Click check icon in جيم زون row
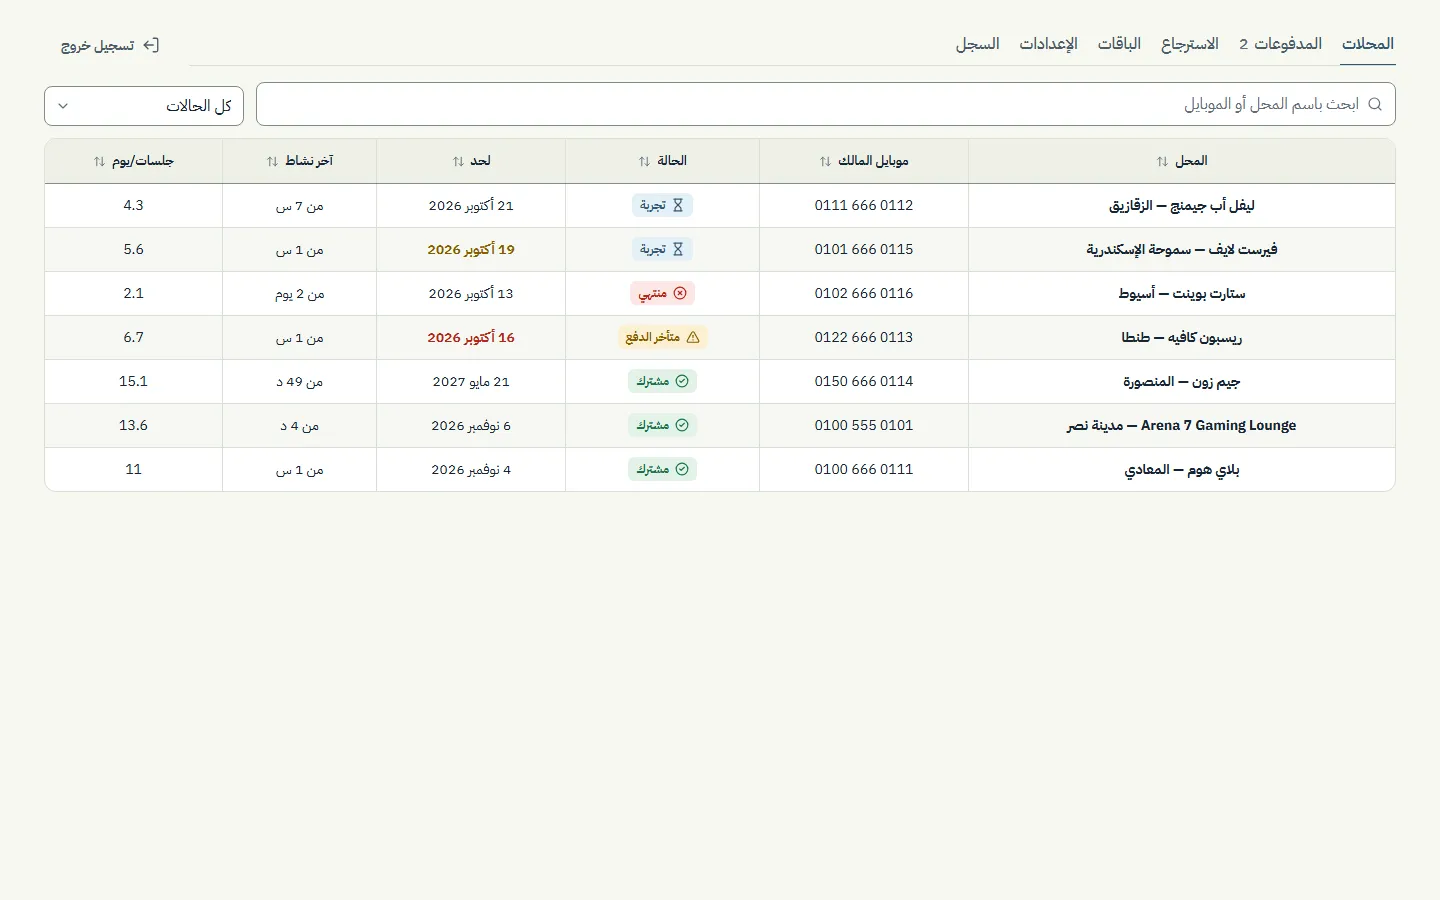Screen dimensions: 1440x900 pos(682,381)
